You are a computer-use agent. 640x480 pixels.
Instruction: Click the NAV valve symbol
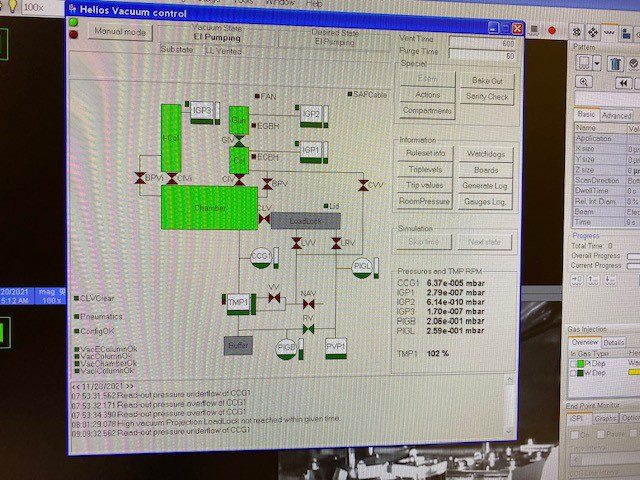(x=309, y=304)
